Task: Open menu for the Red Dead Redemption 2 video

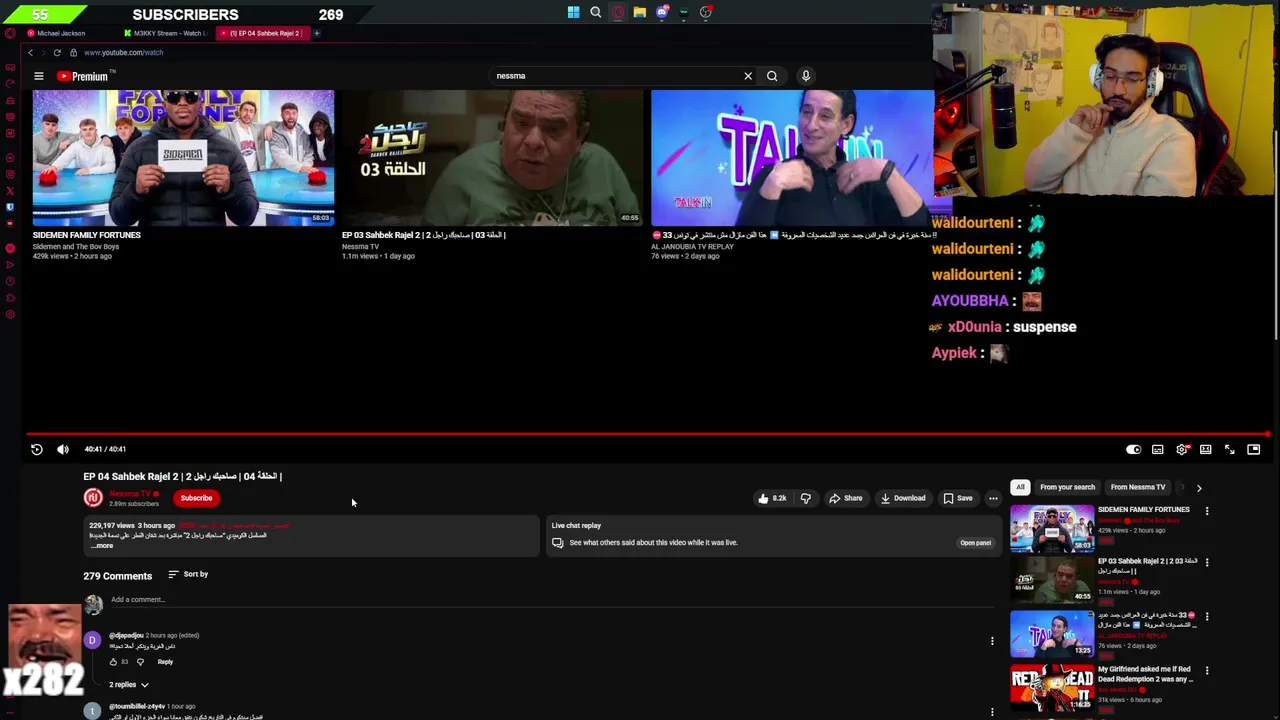Action: tap(1207, 670)
